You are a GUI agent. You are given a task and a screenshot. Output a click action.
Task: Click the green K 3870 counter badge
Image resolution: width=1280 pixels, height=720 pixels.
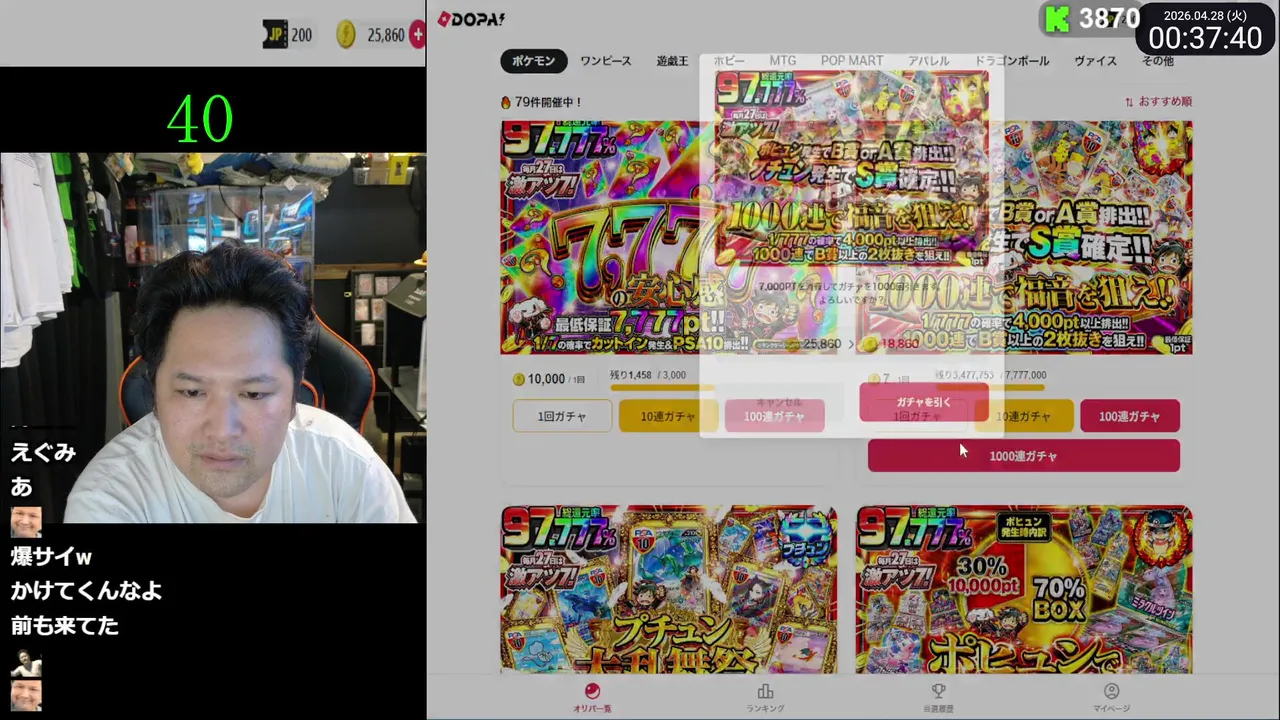pos(1091,18)
